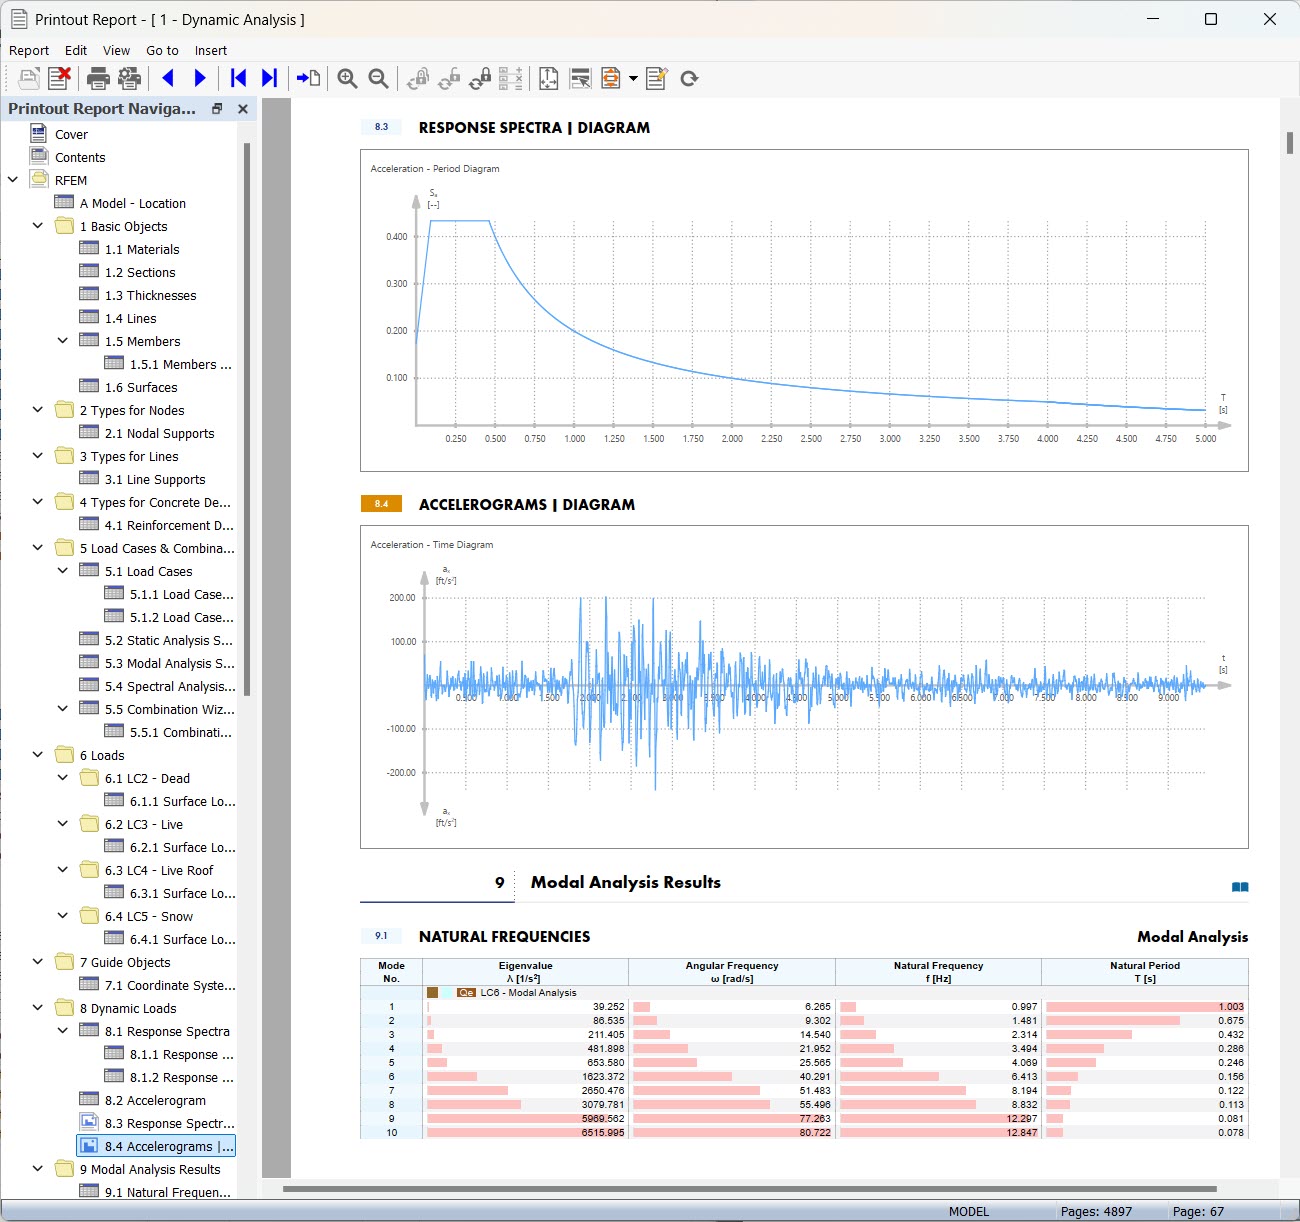Select 8.2 Accelerogram in navigator
The width and height of the screenshot is (1300, 1222).
pos(155,1100)
